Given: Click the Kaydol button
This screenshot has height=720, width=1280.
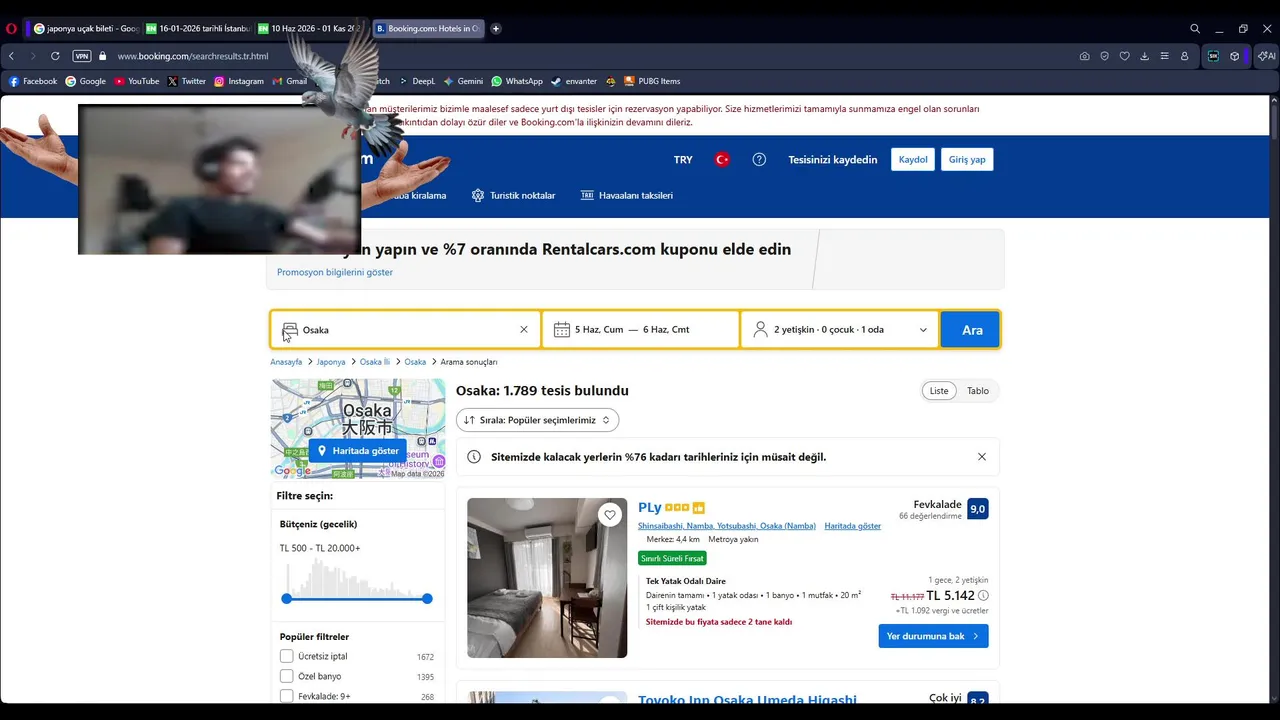Looking at the screenshot, I should pyautogui.click(x=913, y=159).
